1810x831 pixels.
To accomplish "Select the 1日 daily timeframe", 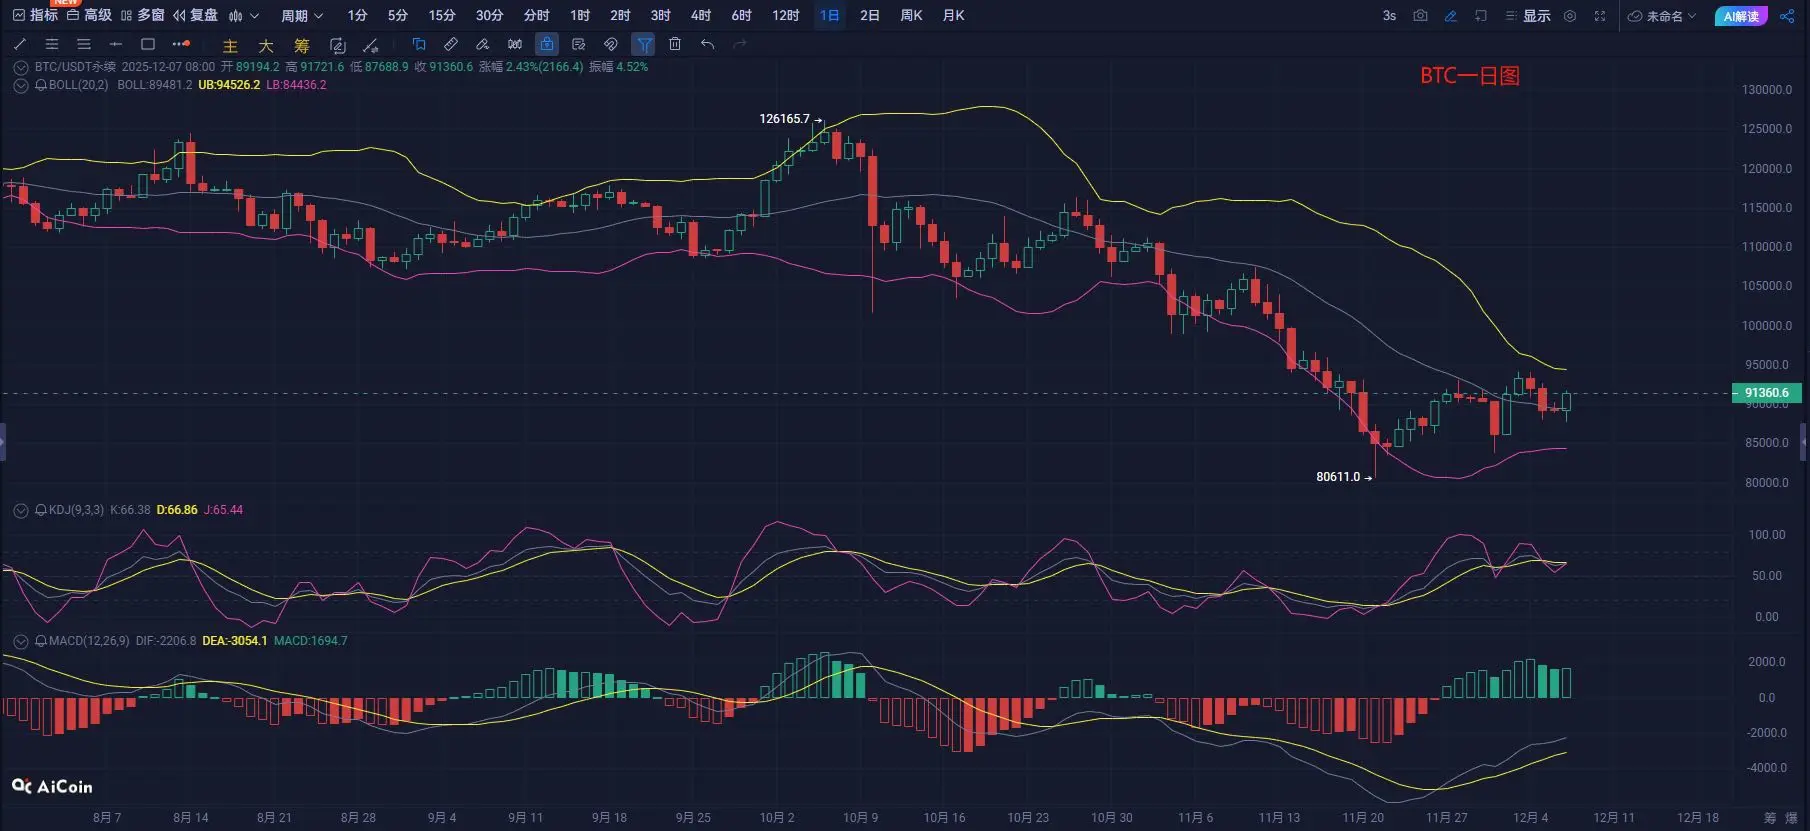I will tap(829, 16).
